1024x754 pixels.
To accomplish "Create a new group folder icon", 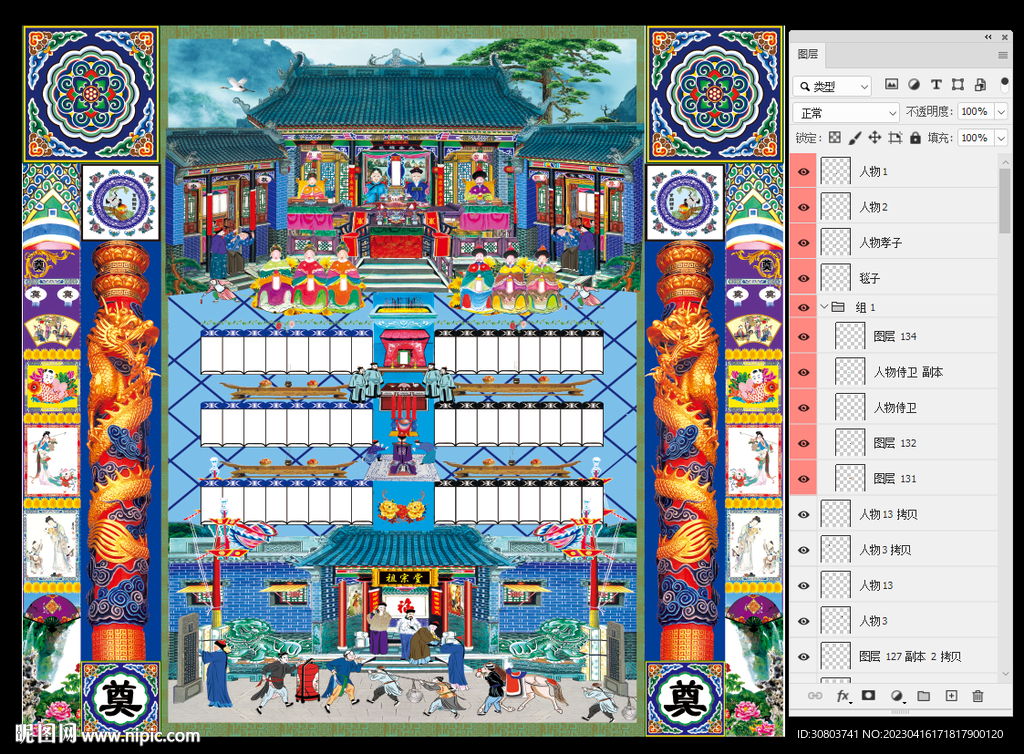I will pos(923,696).
